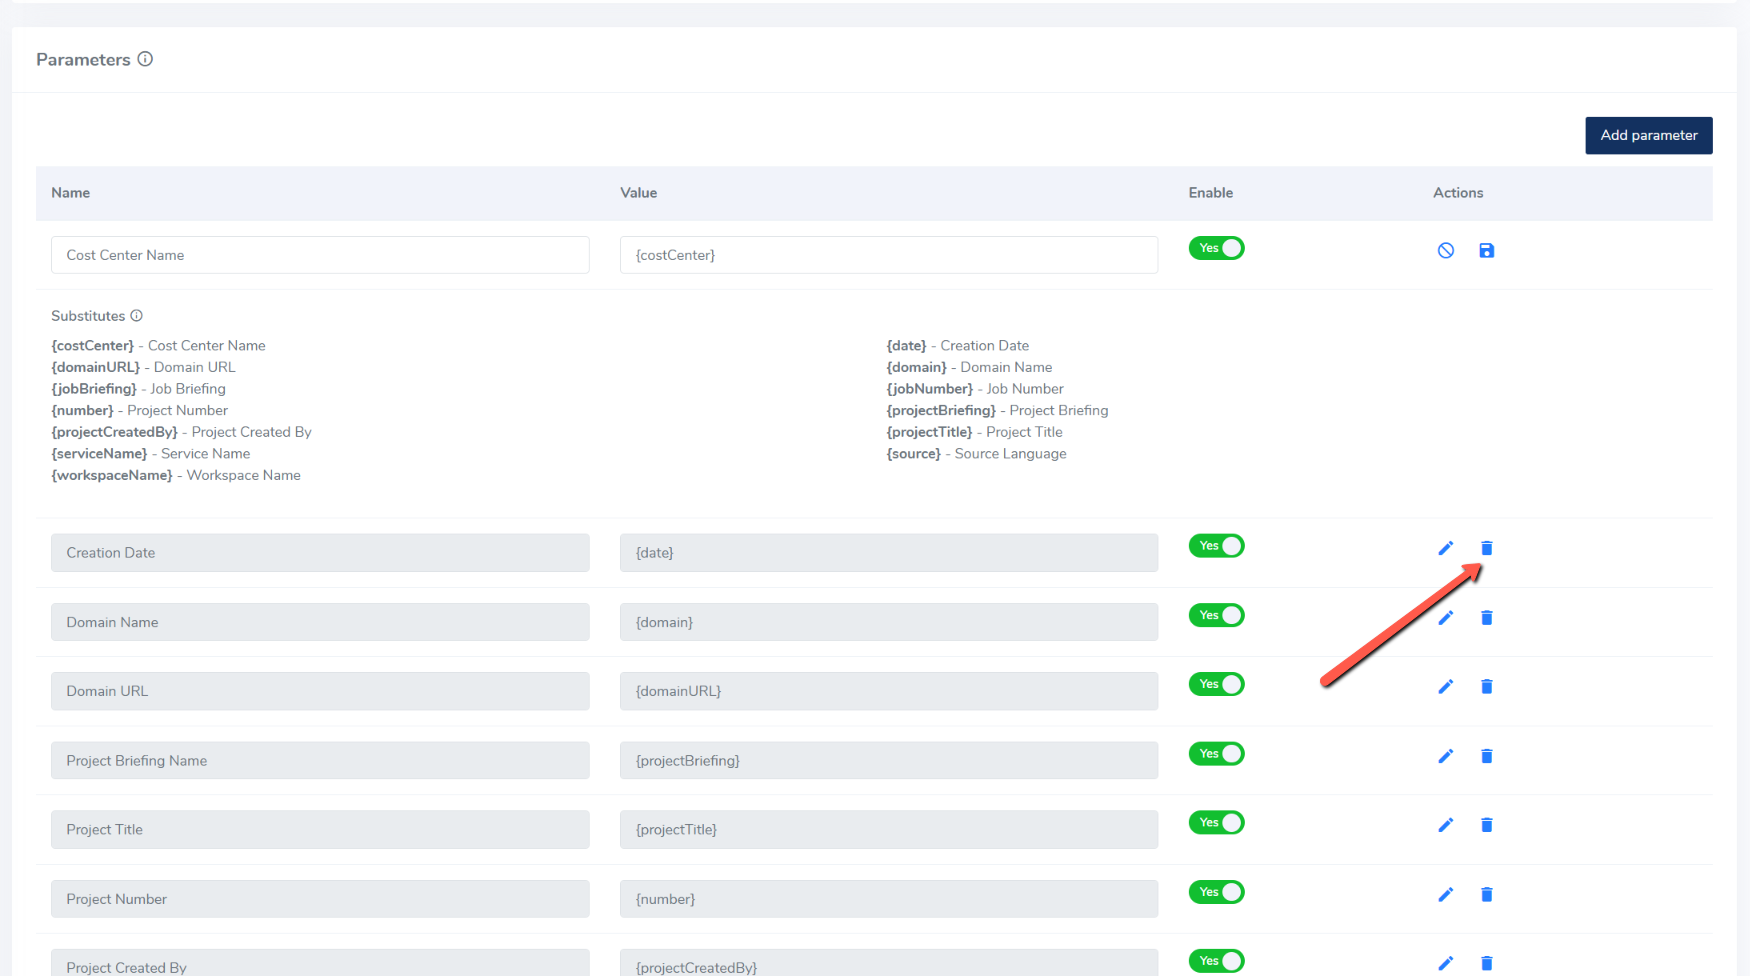Click the Domain URL name field
This screenshot has width=1750, height=976.
320,691
